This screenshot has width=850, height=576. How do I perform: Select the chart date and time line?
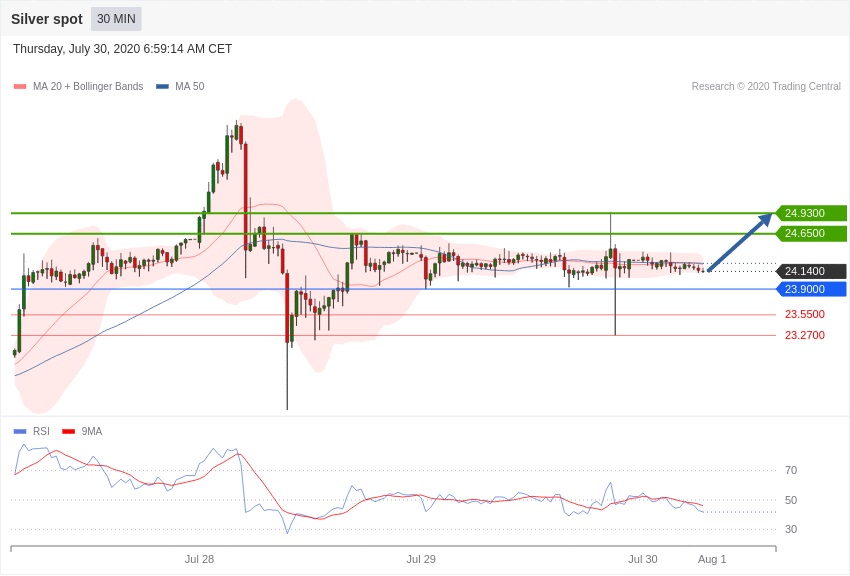click(123, 49)
